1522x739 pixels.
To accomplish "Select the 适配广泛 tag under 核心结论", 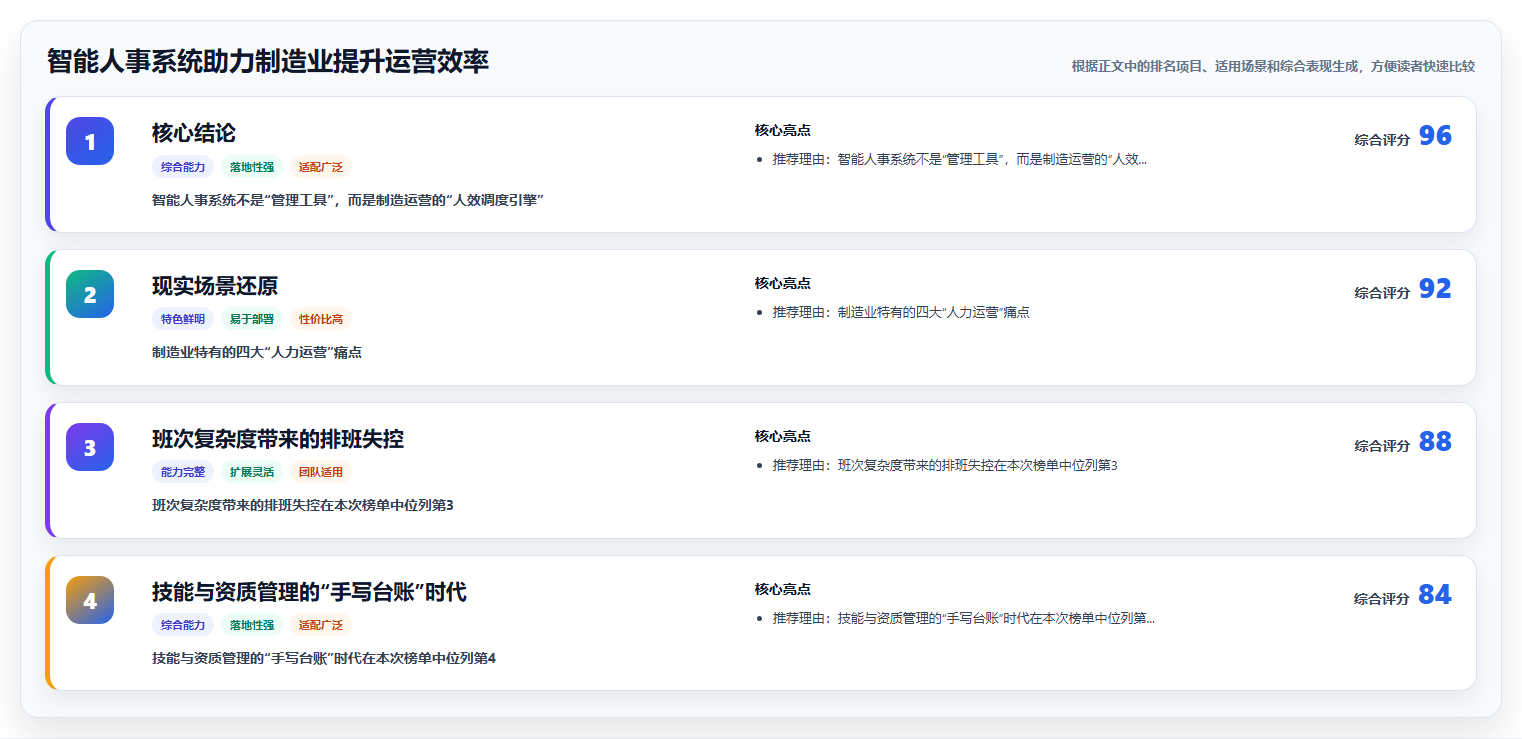I will (x=321, y=167).
